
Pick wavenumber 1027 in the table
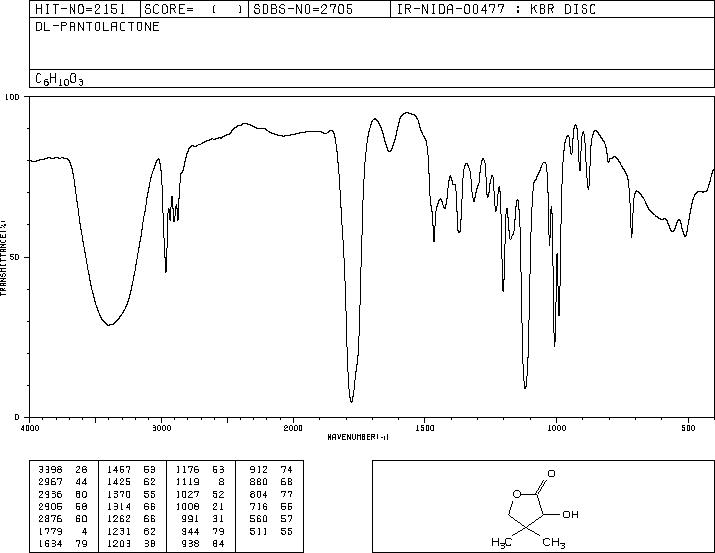[x=187, y=494]
